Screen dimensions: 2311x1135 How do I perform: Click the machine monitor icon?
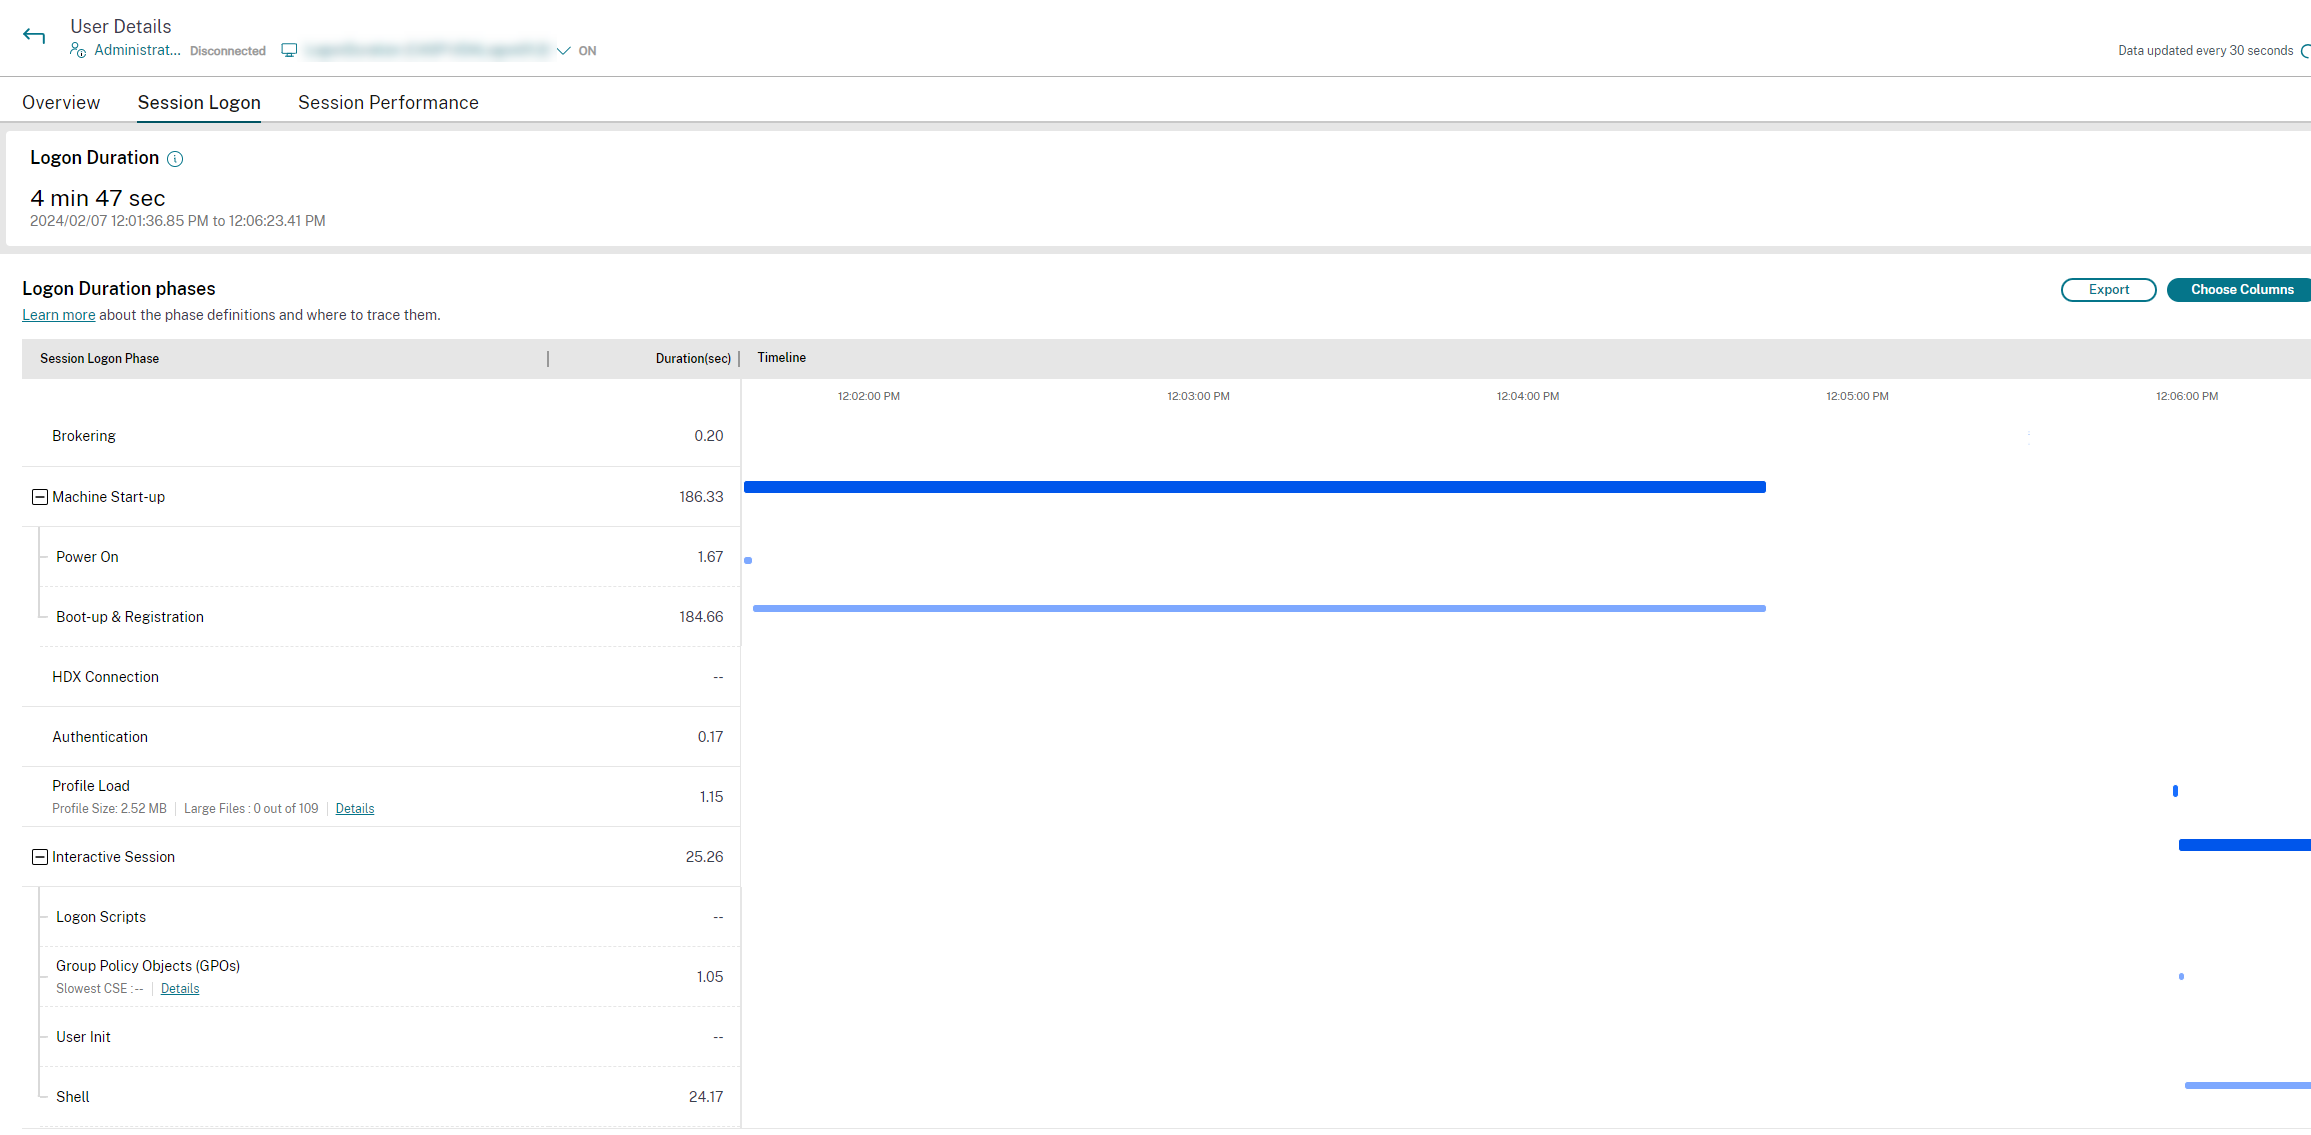pyautogui.click(x=289, y=50)
